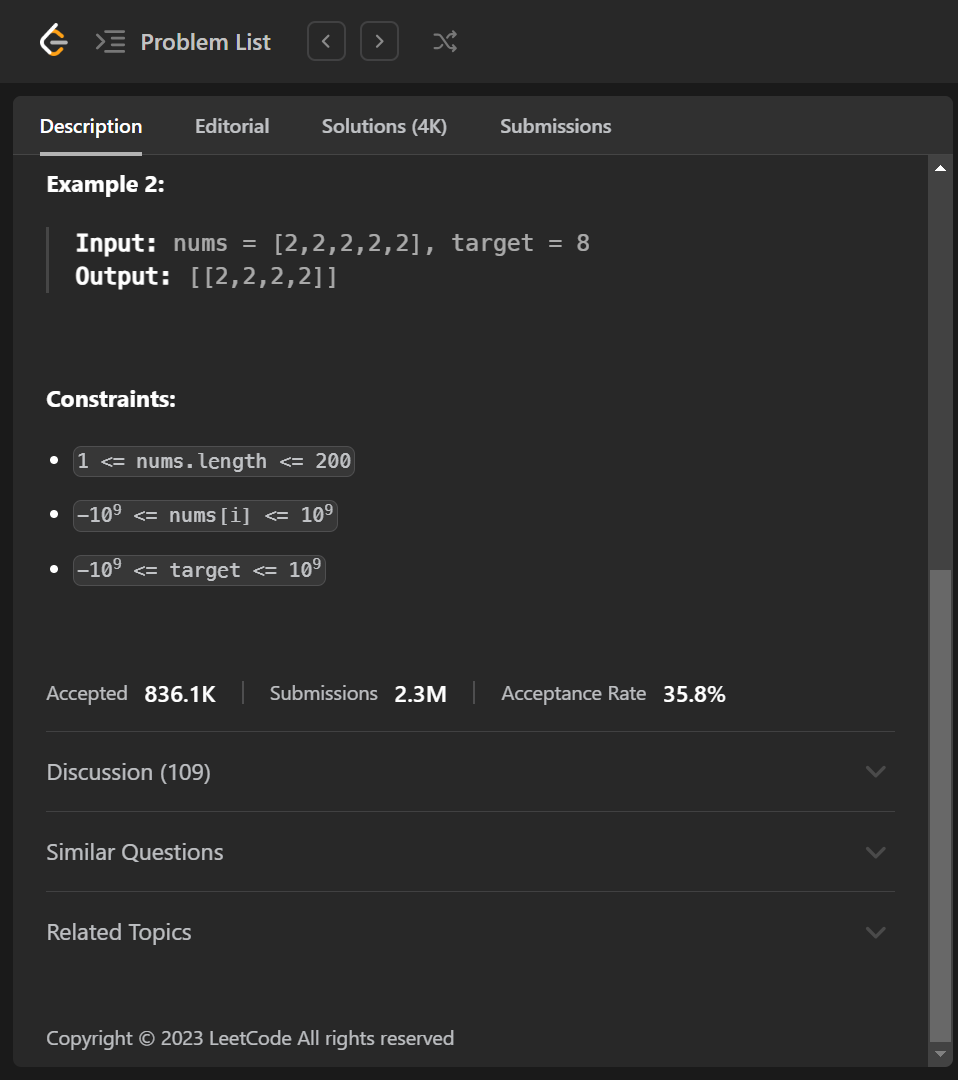This screenshot has height=1080, width=958.
Task: Go to the previous problem arrow
Action: click(326, 42)
